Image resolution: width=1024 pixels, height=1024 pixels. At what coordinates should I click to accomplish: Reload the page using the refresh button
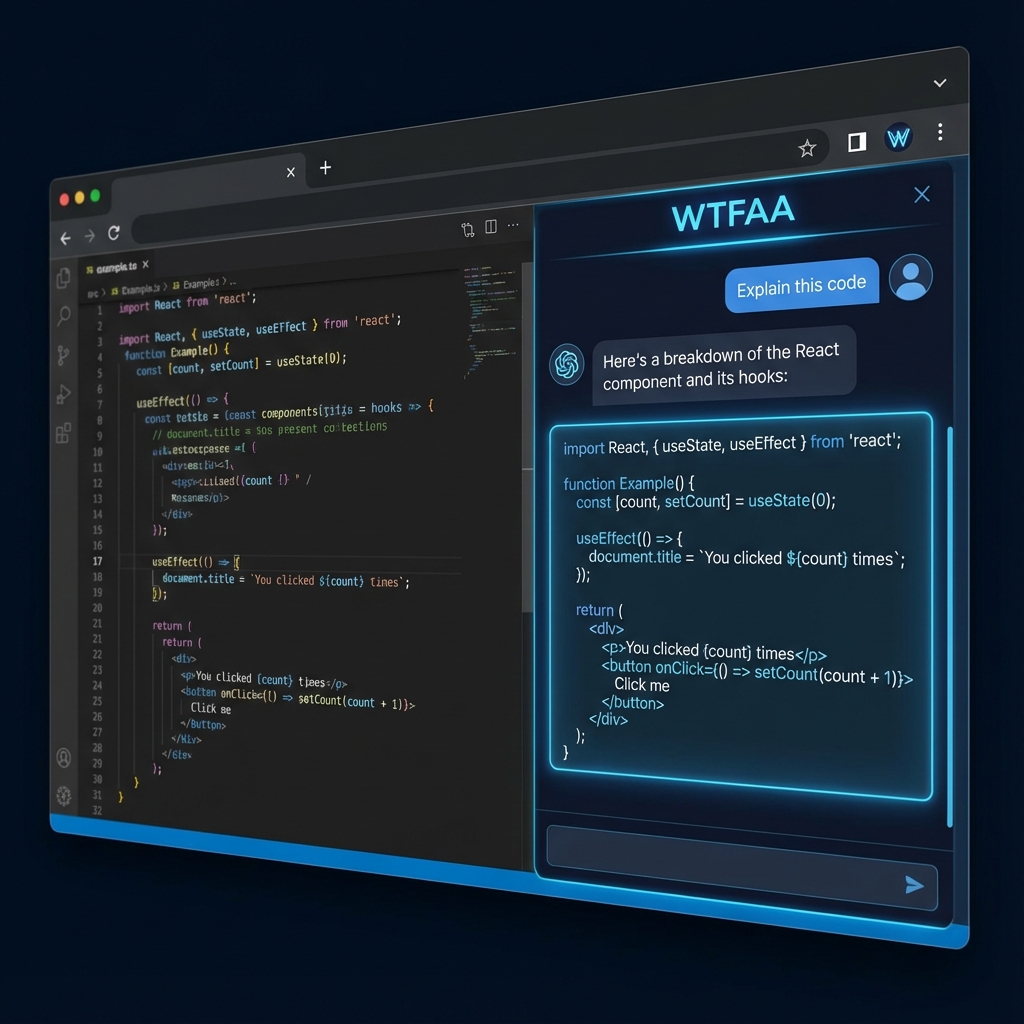coord(114,233)
